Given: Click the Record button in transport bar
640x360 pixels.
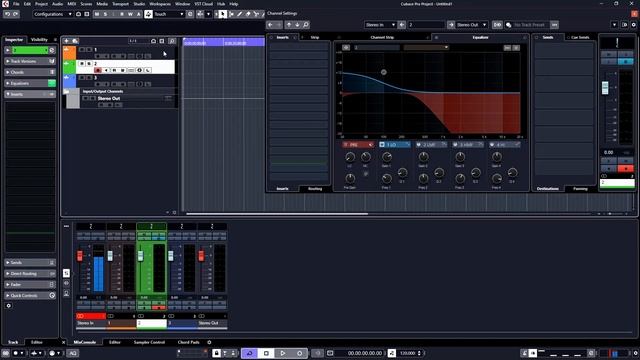Looking at the screenshot, I should tap(299, 353).
